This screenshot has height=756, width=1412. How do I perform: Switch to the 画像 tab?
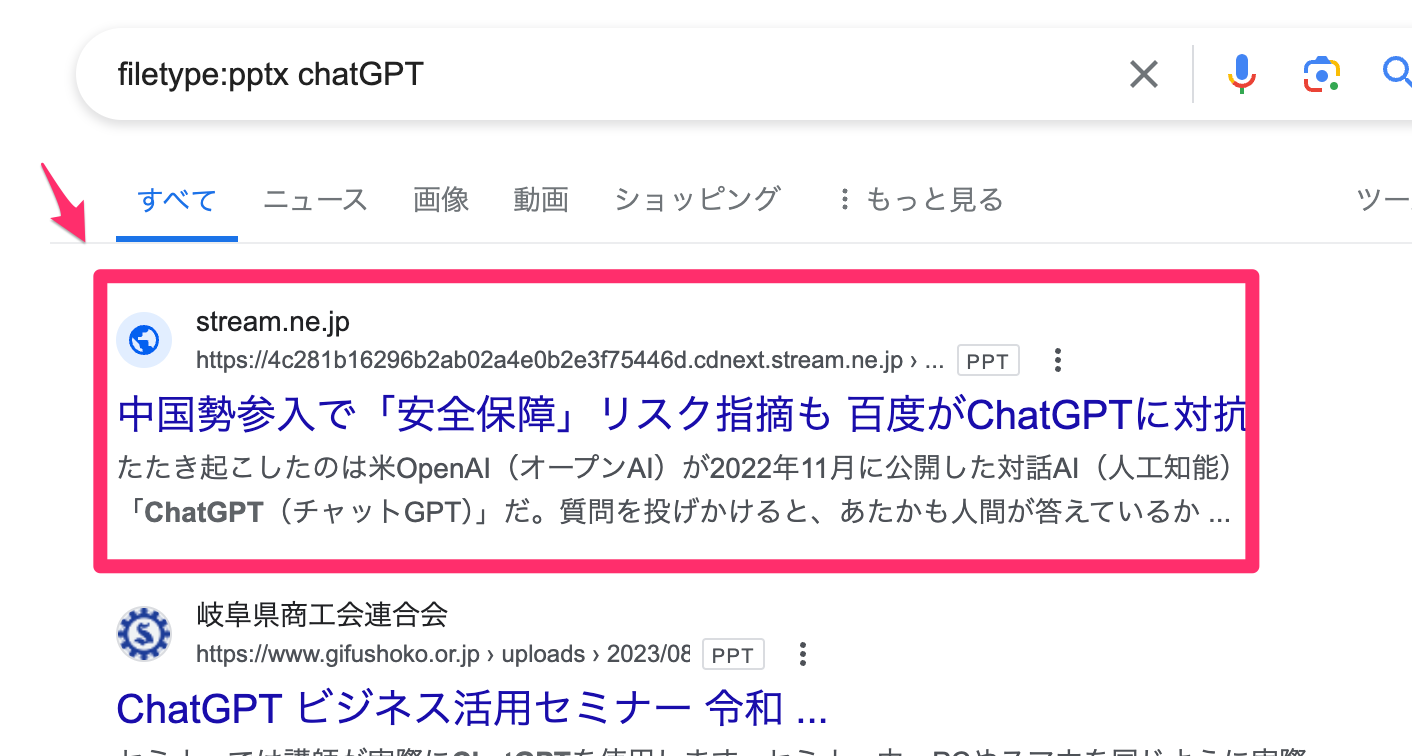pos(441,200)
